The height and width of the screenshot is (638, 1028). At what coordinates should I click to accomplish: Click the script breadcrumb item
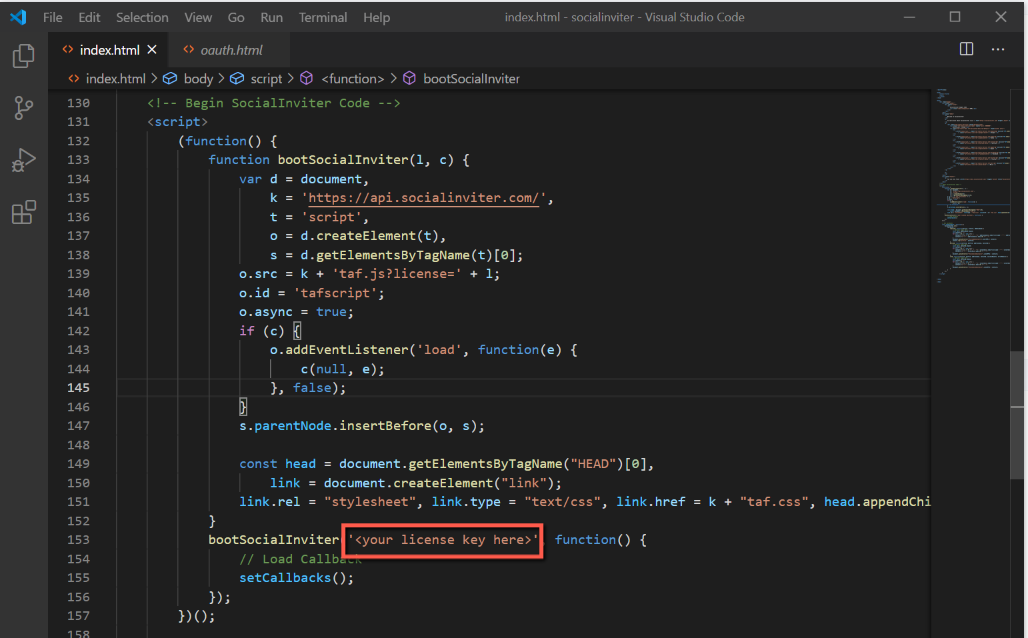(x=266, y=79)
